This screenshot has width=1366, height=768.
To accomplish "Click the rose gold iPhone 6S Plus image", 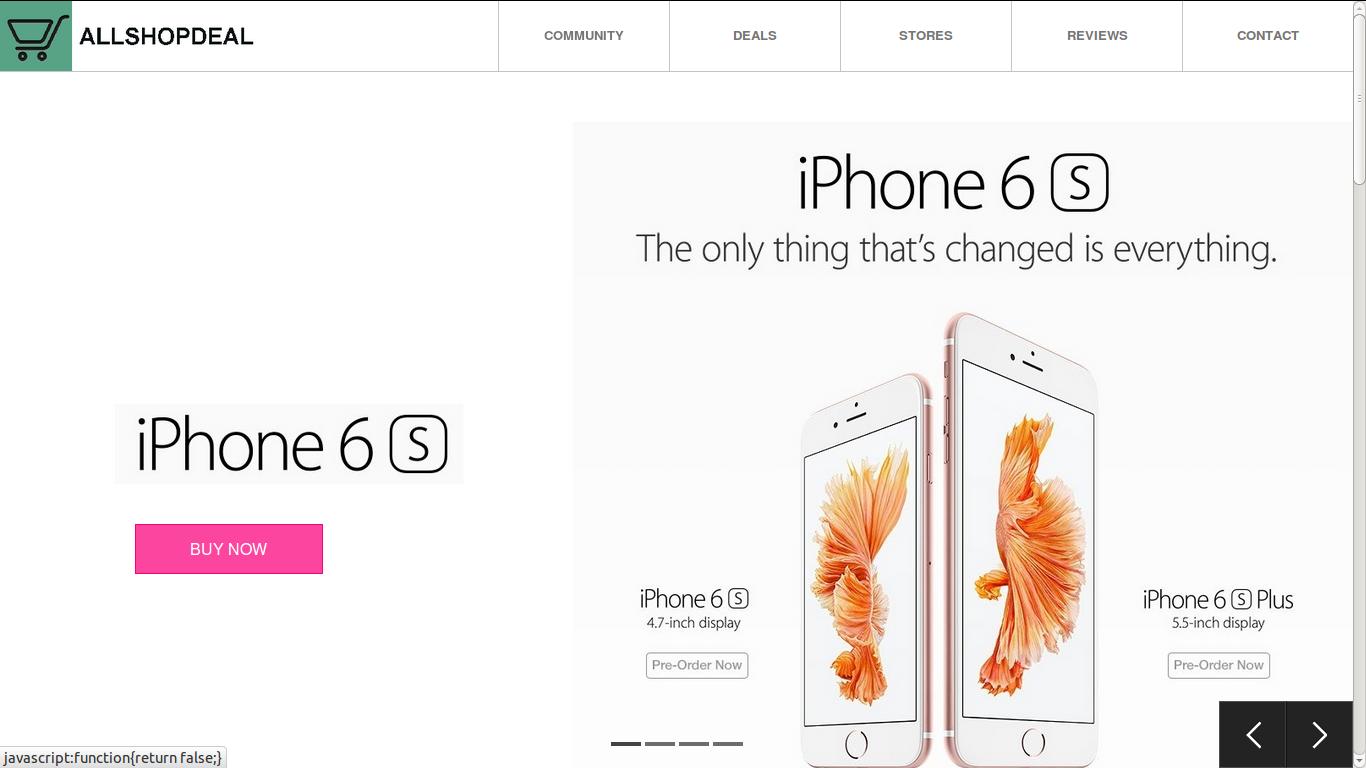I will pos(1022,540).
